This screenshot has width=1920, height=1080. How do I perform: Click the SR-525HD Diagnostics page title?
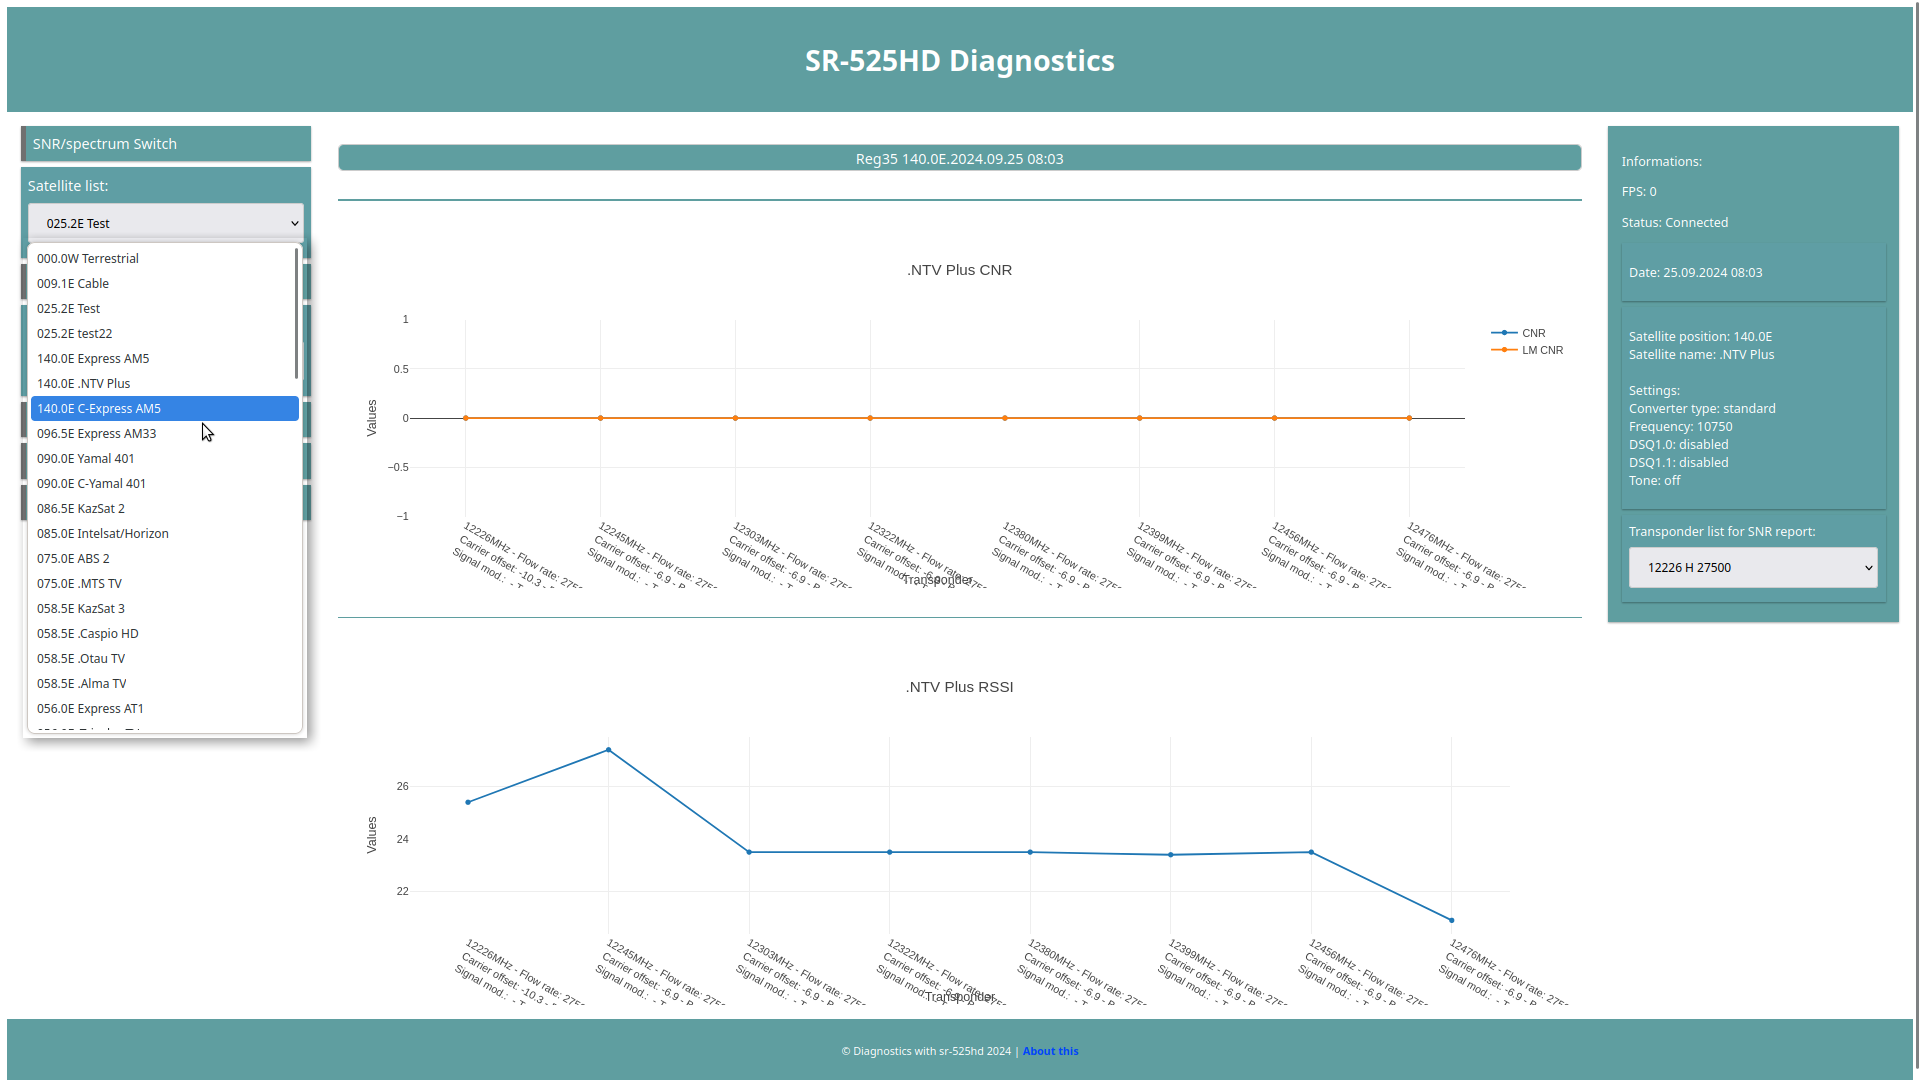point(959,61)
